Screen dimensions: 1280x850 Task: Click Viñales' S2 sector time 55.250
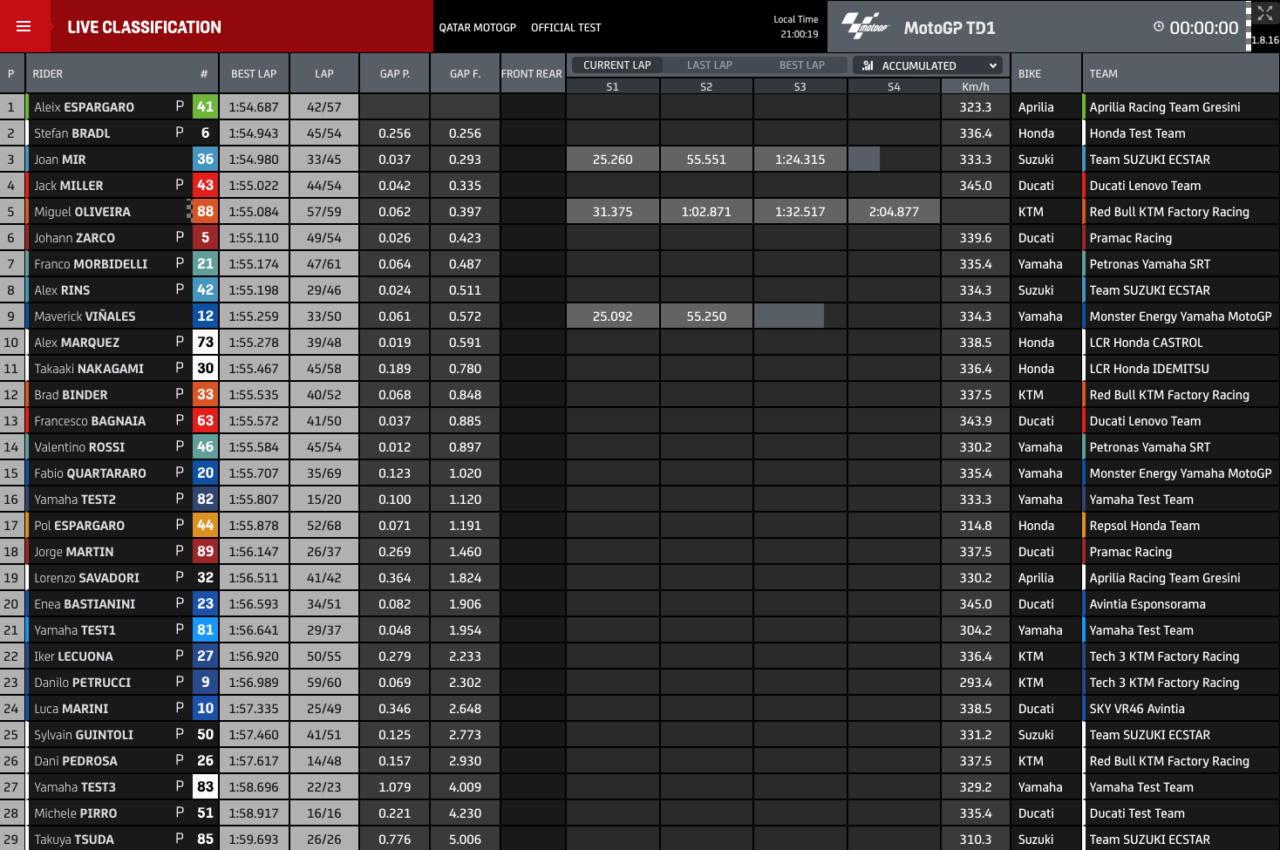[x=706, y=316]
